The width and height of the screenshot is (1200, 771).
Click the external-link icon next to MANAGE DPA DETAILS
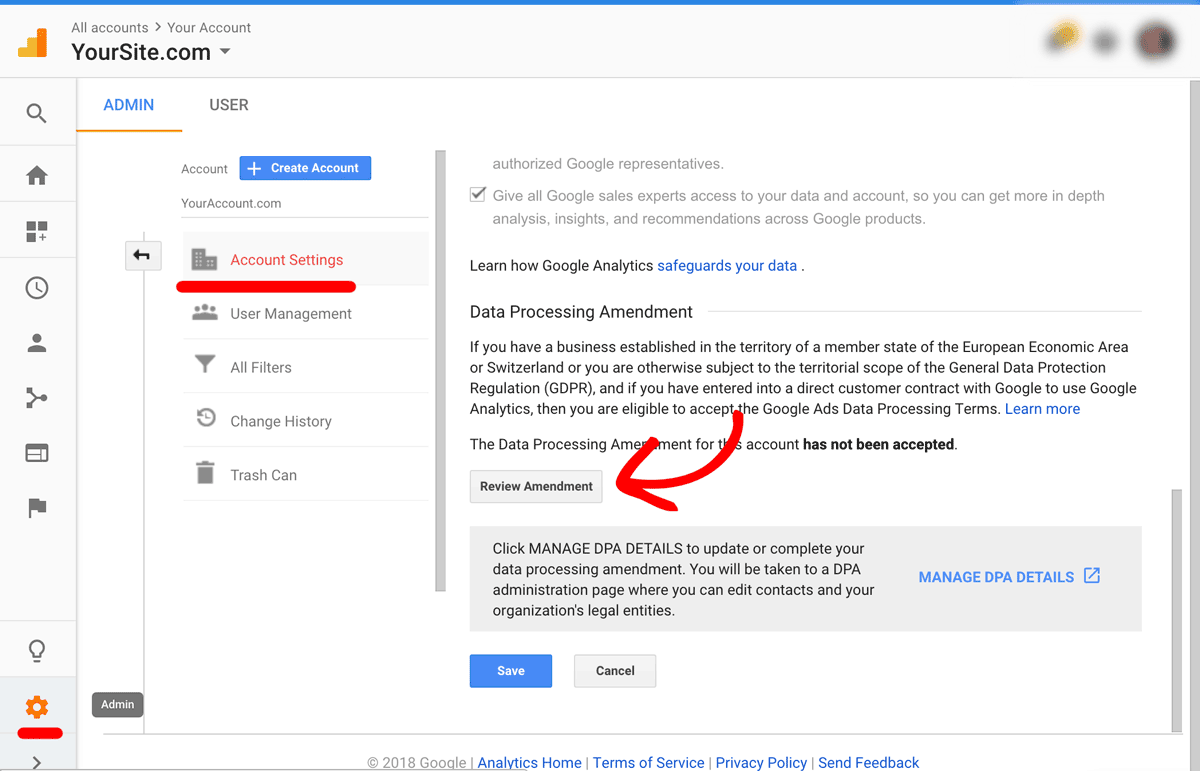click(x=1092, y=576)
